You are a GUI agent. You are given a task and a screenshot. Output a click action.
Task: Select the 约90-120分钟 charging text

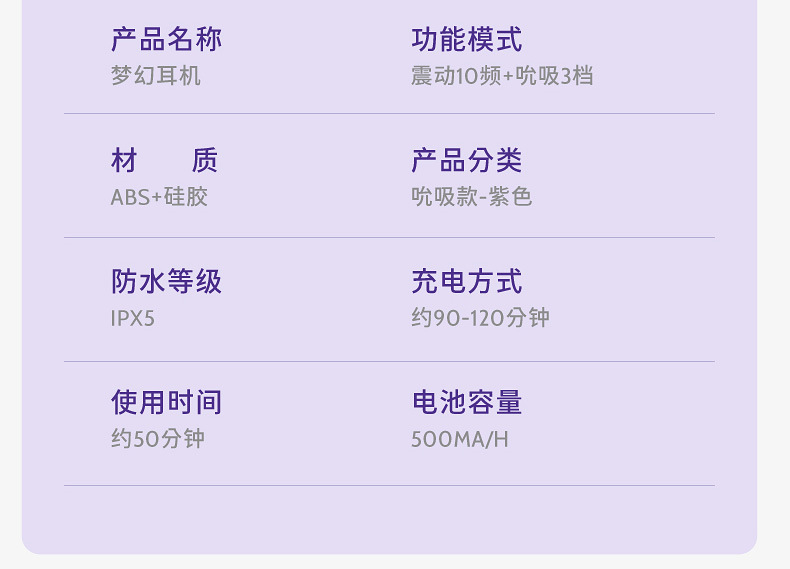pos(480,318)
